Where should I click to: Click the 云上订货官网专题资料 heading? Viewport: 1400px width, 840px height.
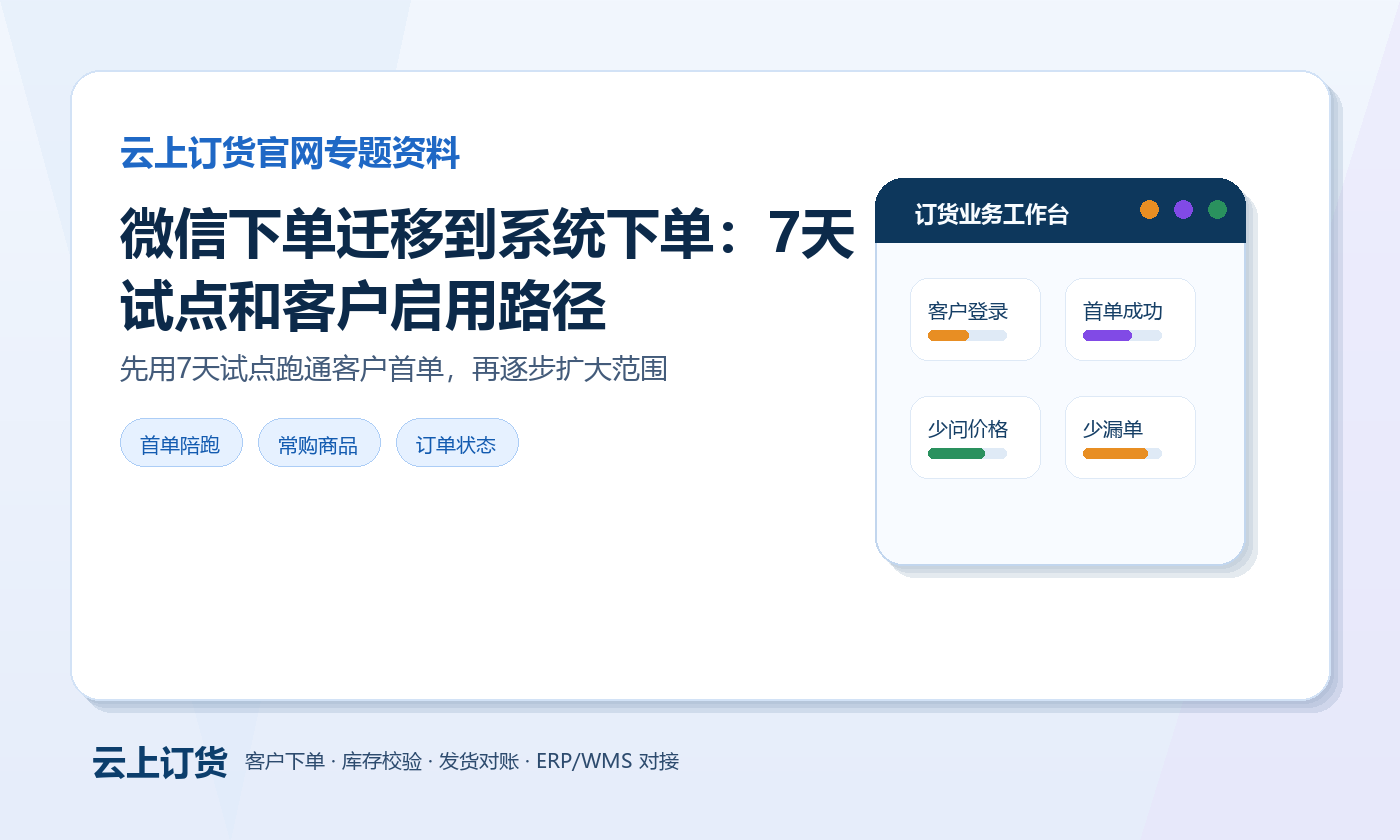click(290, 154)
